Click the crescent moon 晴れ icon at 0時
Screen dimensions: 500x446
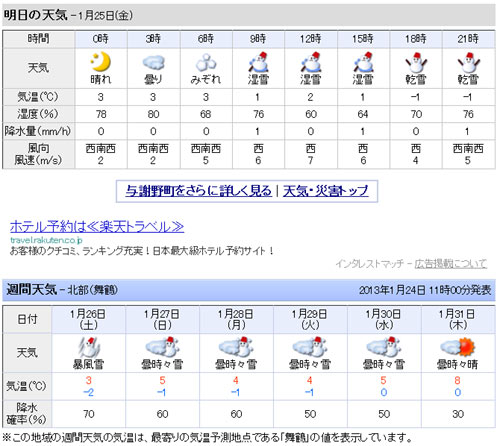[101, 62]
